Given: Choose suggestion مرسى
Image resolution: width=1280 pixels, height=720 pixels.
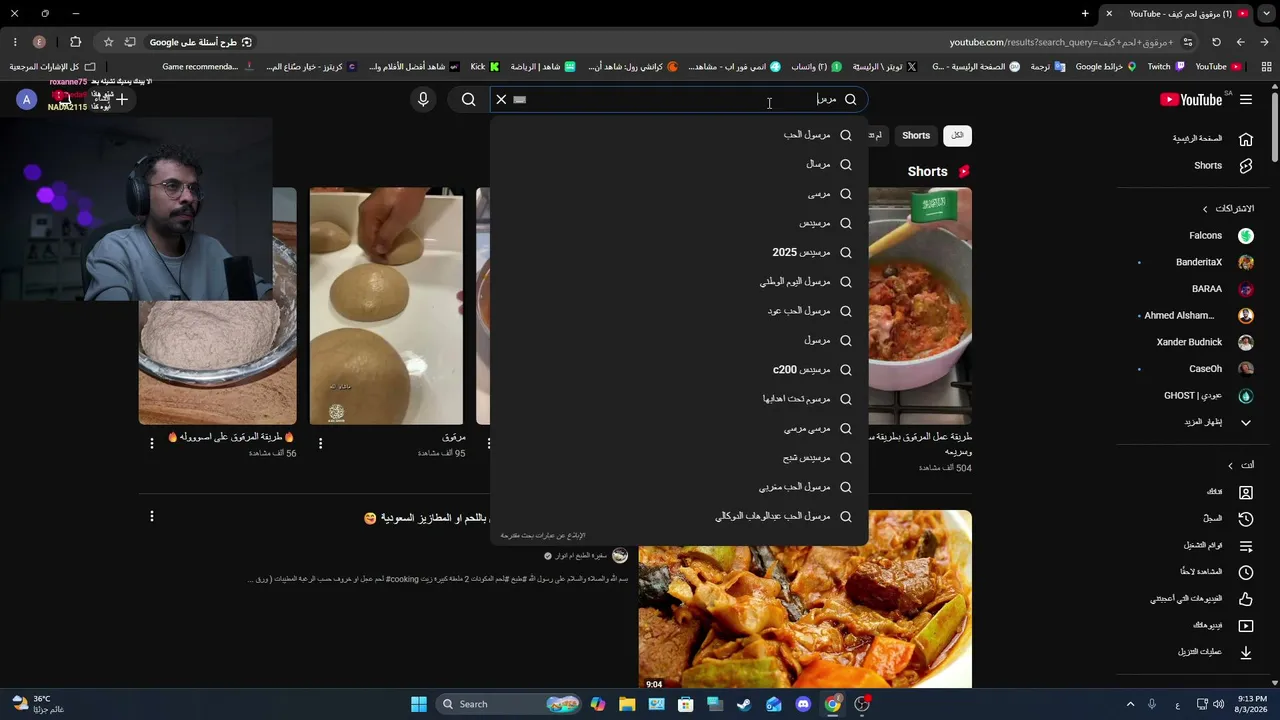Looking at the screenshot, I should click(680, 194).
